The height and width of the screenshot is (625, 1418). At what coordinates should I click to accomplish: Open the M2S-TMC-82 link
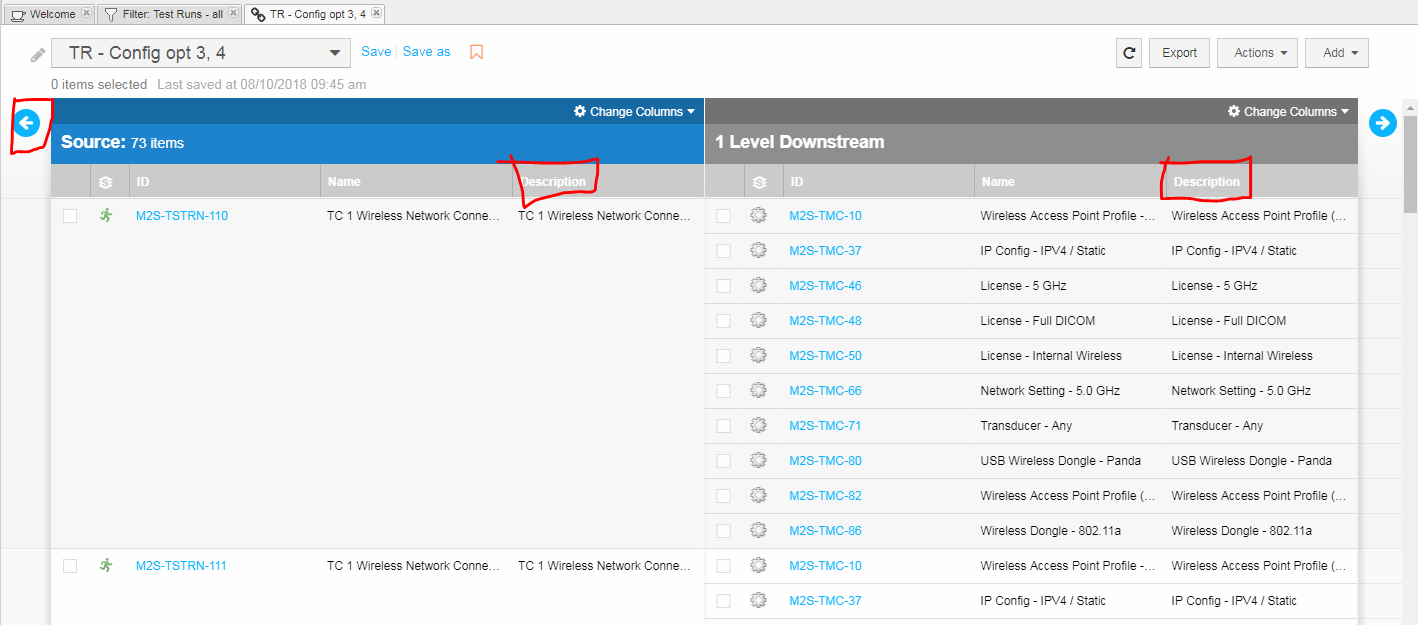pyautogui.click(x=825, y=495)
